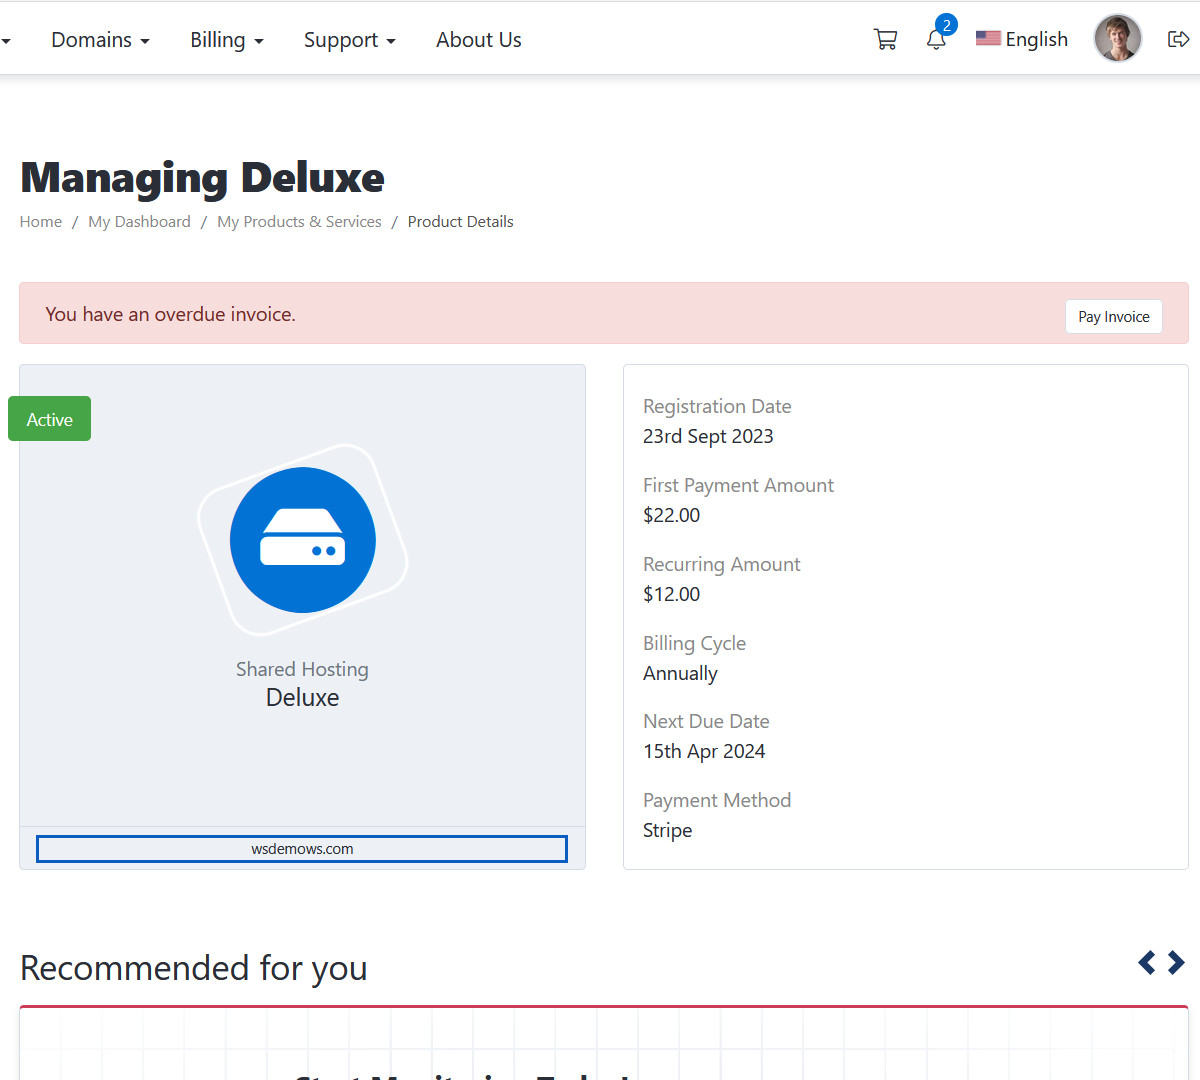Navigate to My Dashboard breadcrumb
The image size is (1200, 1080).
pyautogui.click(x=139, y=222)
